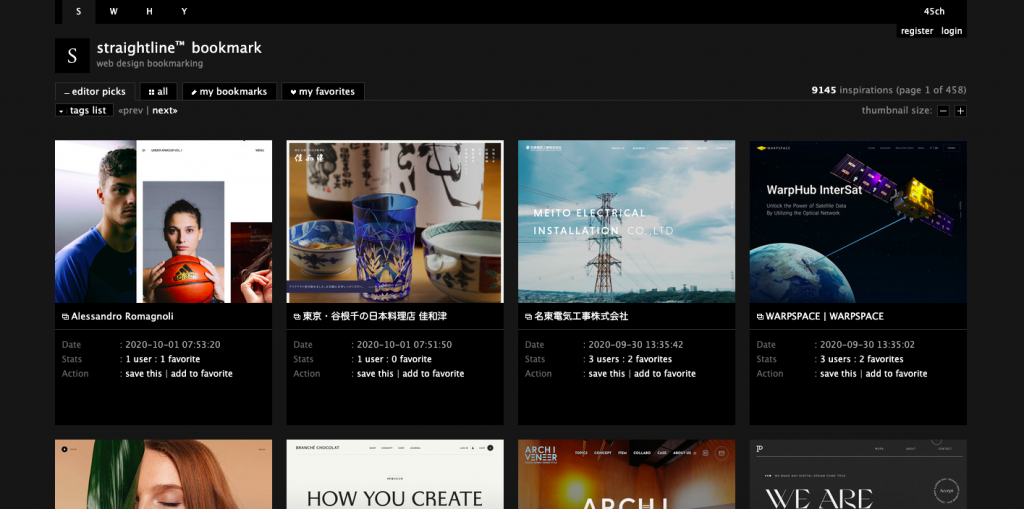The image size is (1024, 509).
Task: Click add to favorite under Alessandro Romagnoli
Action: click(202, 374)
